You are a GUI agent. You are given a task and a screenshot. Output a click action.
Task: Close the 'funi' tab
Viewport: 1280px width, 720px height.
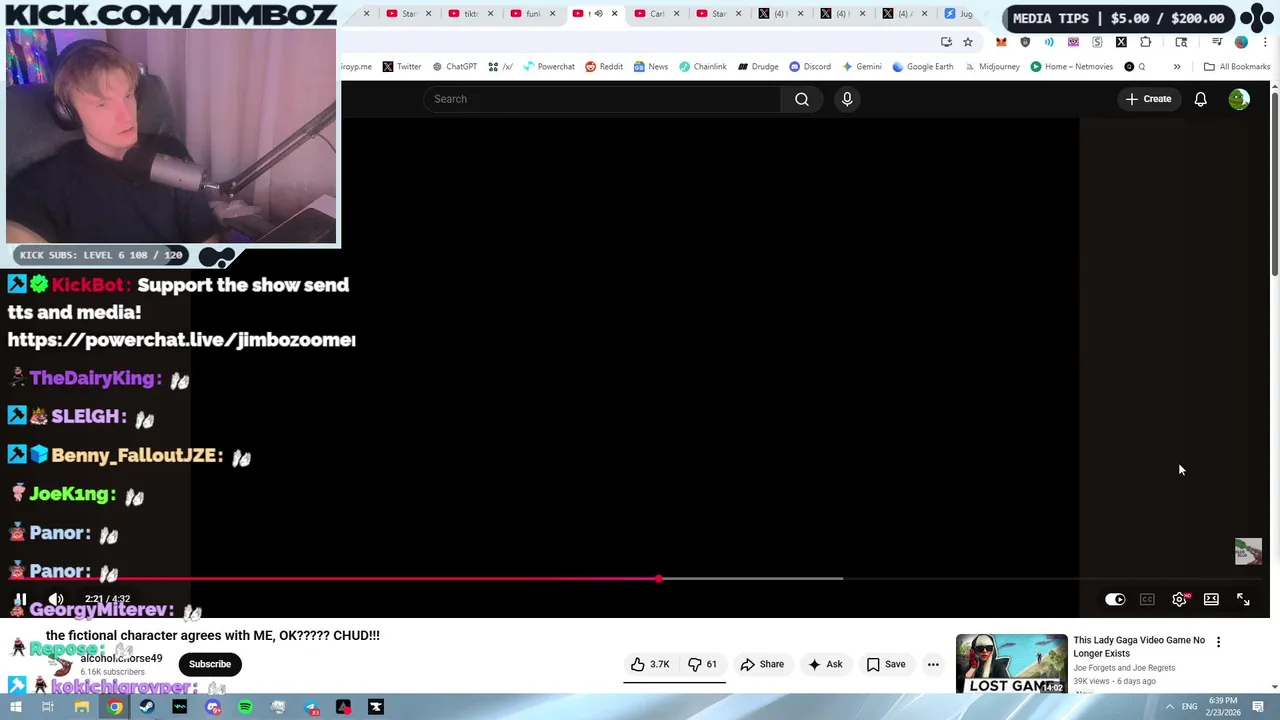tap(552, 14)
